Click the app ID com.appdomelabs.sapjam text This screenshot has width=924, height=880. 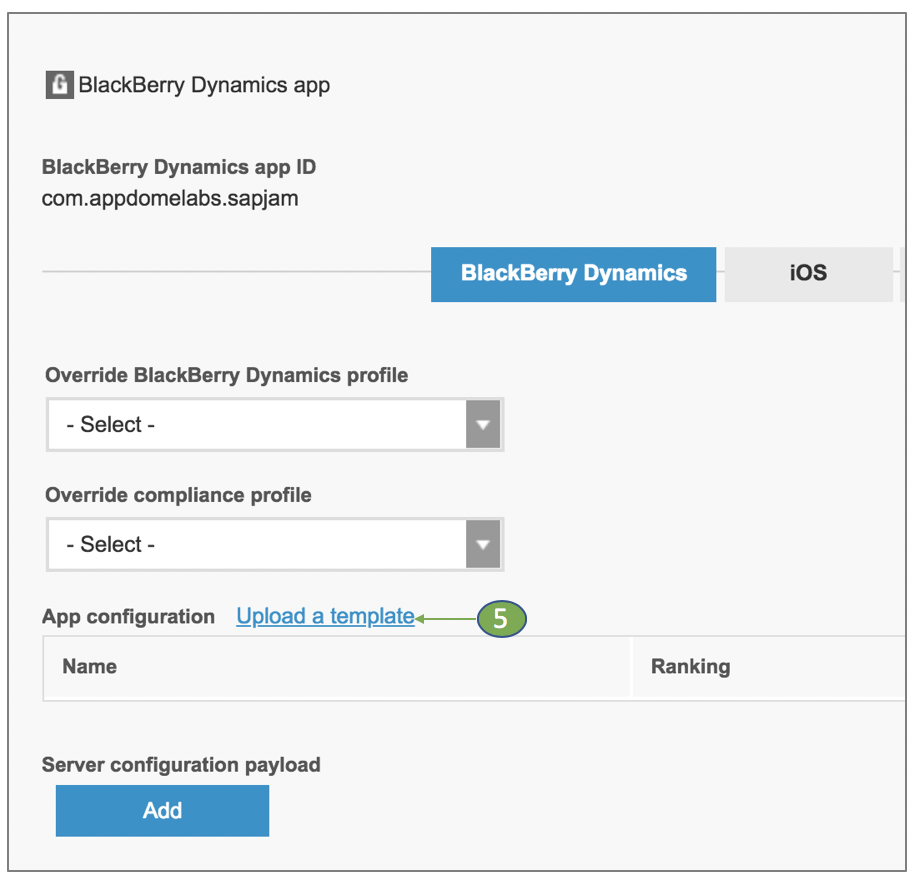(x=170, y=198)
